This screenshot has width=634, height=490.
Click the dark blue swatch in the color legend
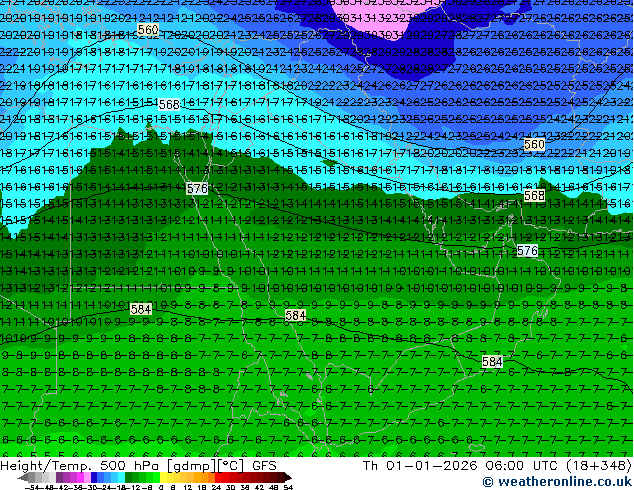pyautogui.click(x=94, y=477)
